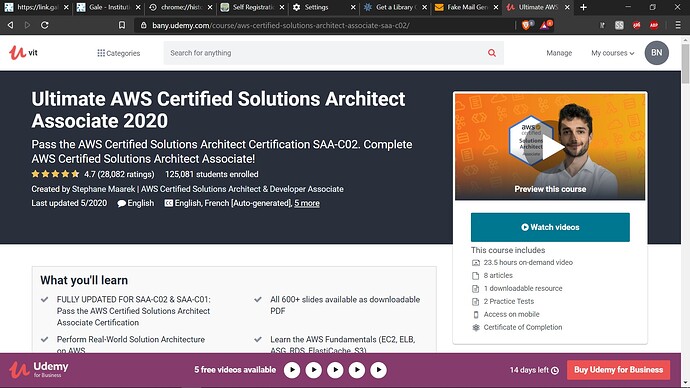Click the five-star rating icons
690x388 pixels.
[55, 174]
